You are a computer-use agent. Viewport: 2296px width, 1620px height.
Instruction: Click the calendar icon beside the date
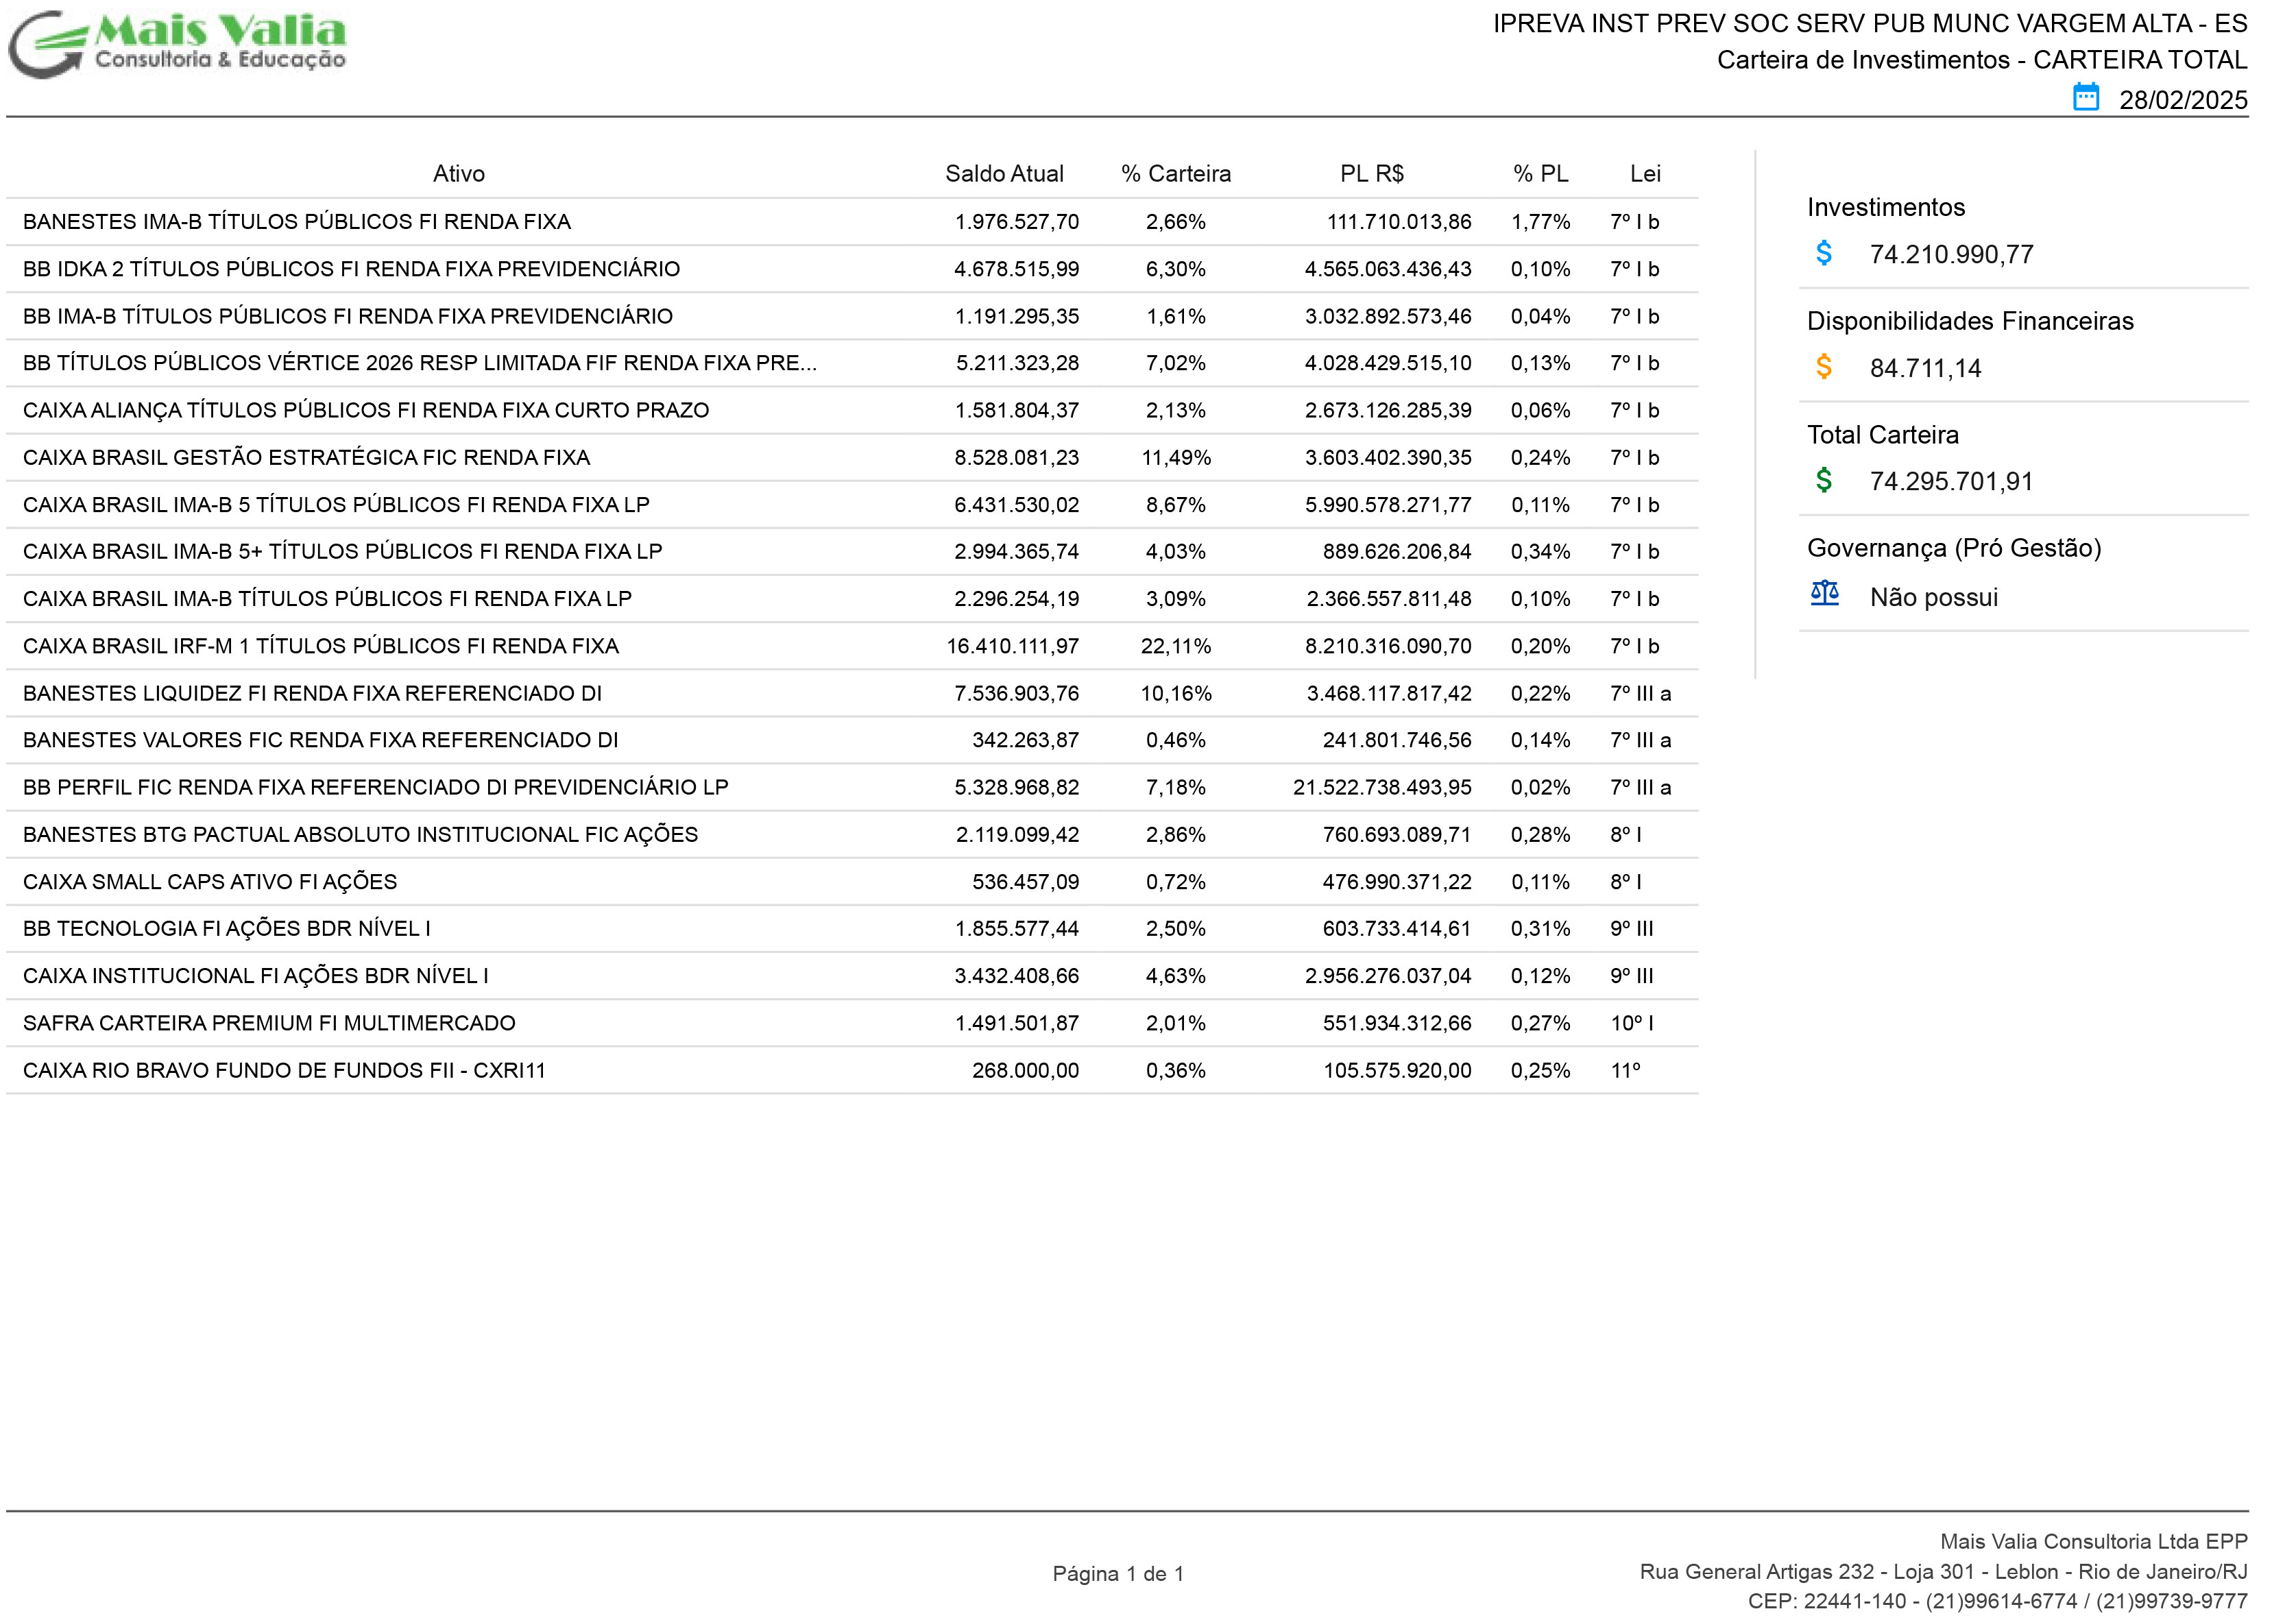(x=2085, y=98)
